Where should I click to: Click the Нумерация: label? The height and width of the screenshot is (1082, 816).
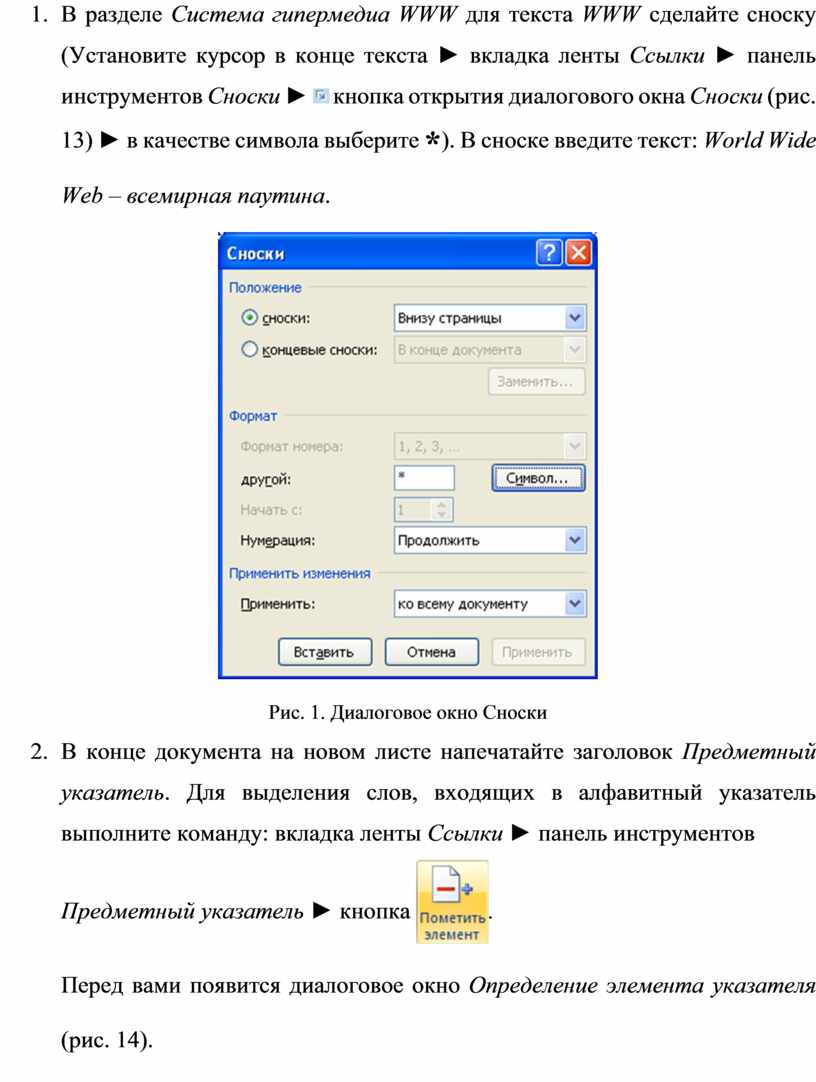tap(277, 540)
